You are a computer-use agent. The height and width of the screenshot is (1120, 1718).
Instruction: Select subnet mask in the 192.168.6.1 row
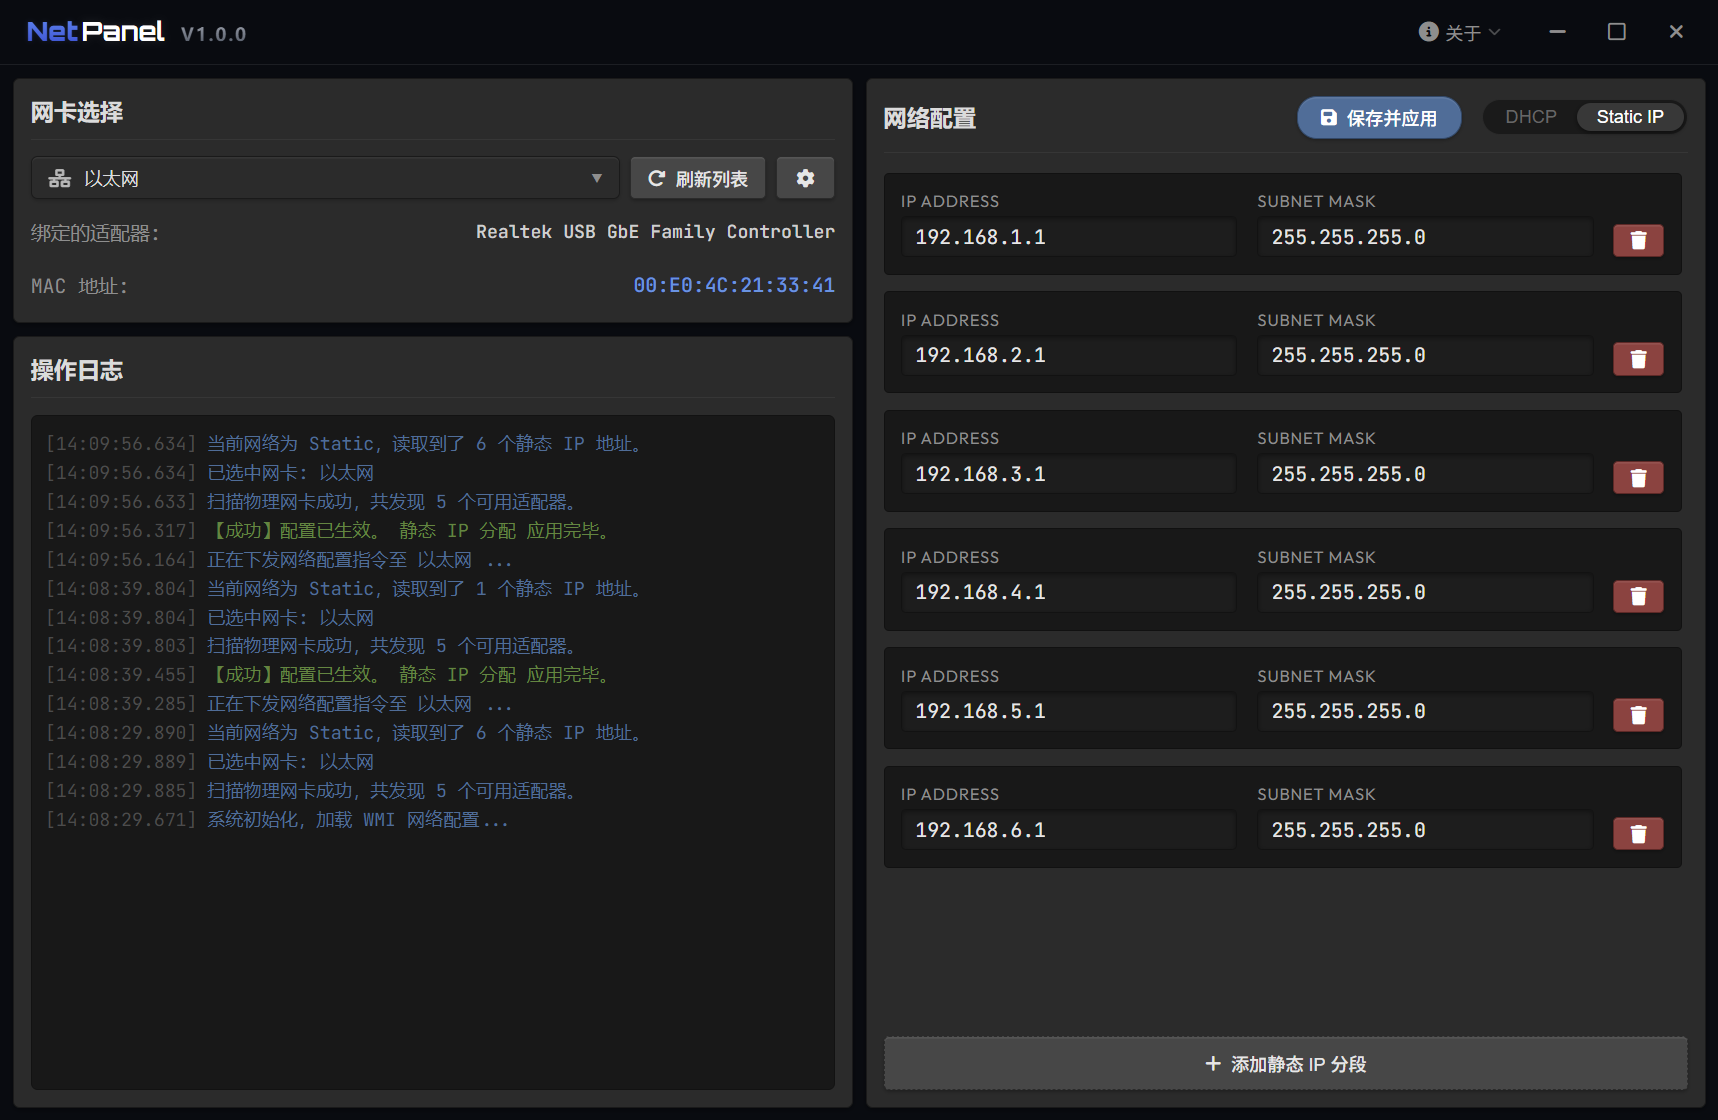coord(1425,830)
